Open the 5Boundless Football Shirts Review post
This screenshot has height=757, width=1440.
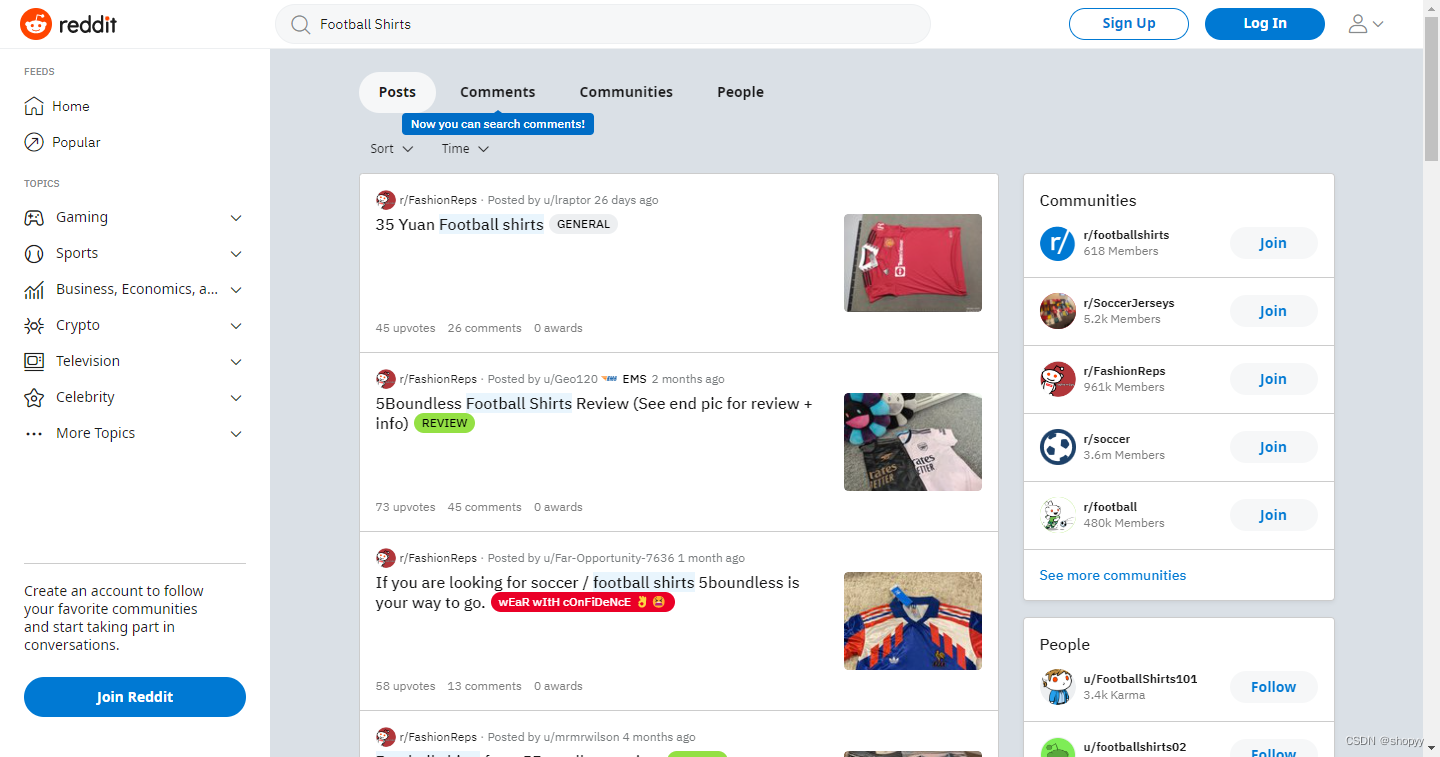pos(594,413)
